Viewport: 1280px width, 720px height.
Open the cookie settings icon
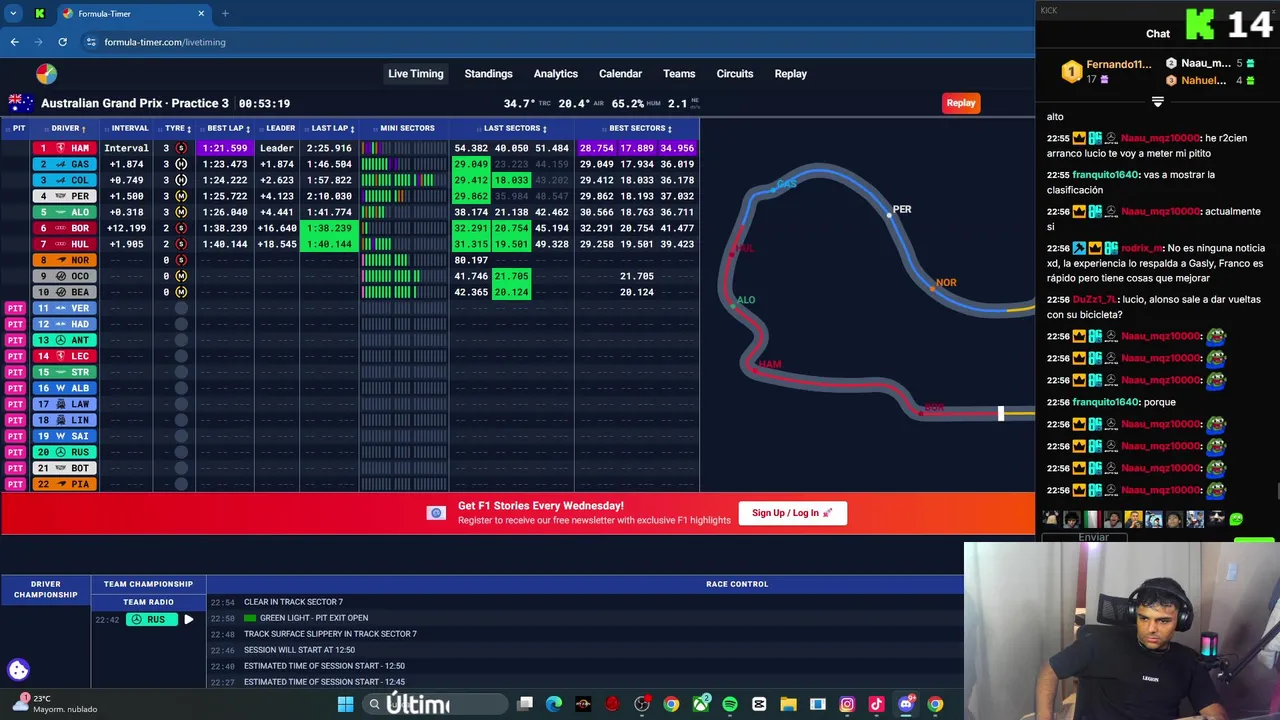18,670
